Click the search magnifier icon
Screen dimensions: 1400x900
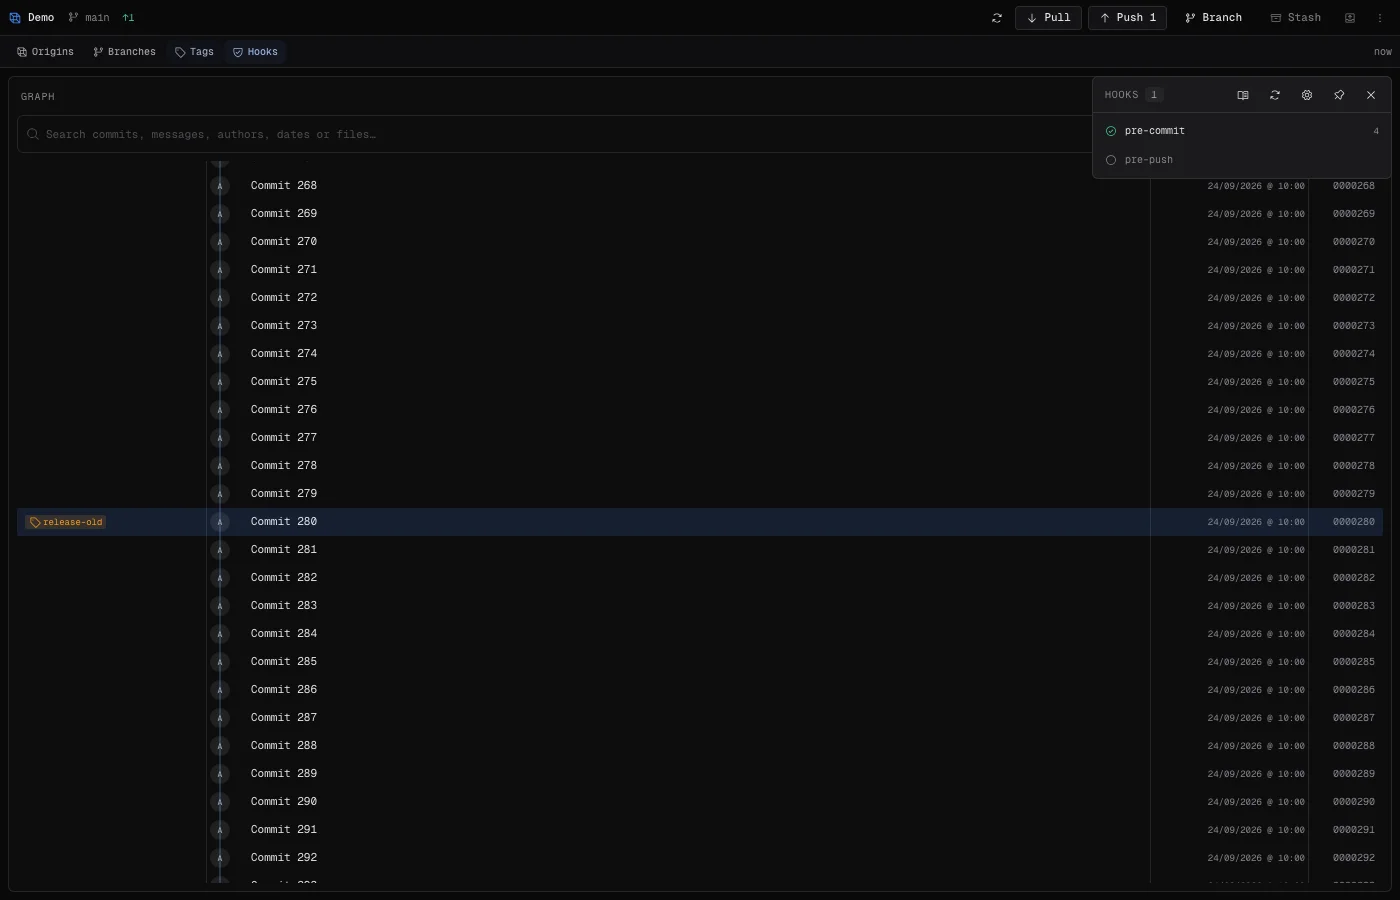click(x=33, y=134)
